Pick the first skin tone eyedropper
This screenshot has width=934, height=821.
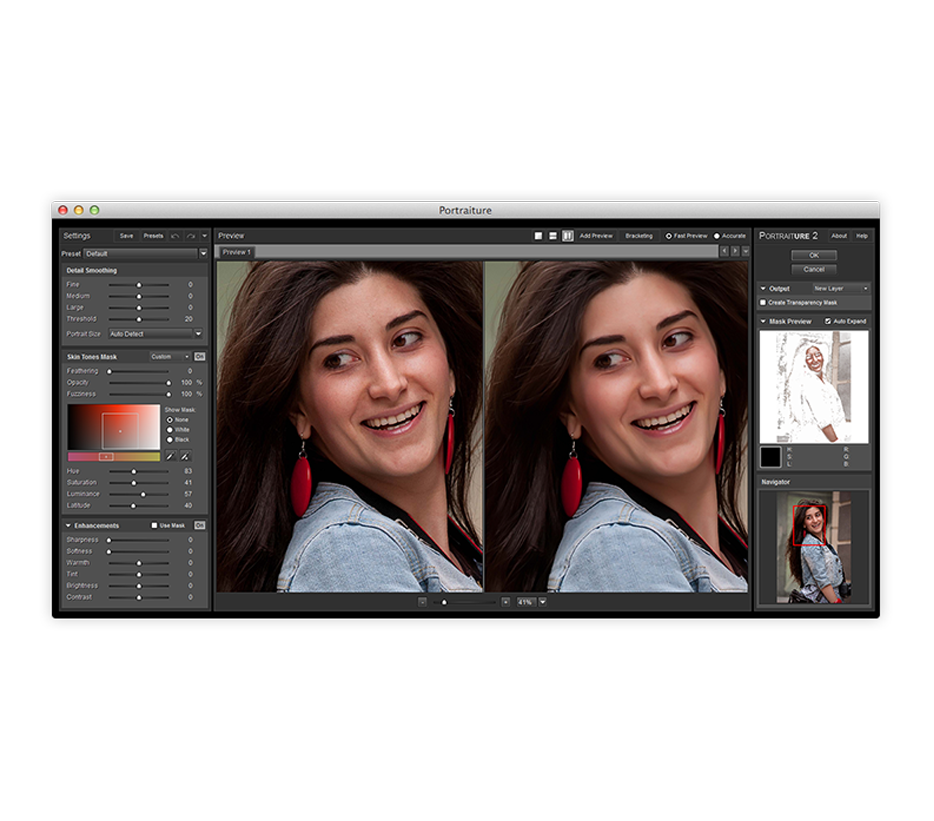[x=170, y=456]
